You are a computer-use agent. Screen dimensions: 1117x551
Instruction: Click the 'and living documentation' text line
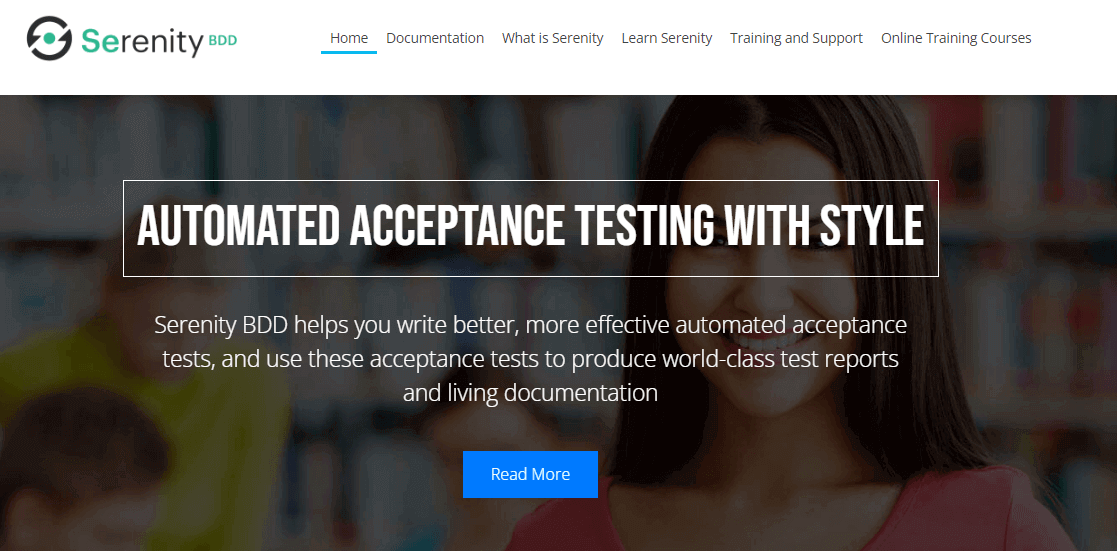click(x=530, y=393)
